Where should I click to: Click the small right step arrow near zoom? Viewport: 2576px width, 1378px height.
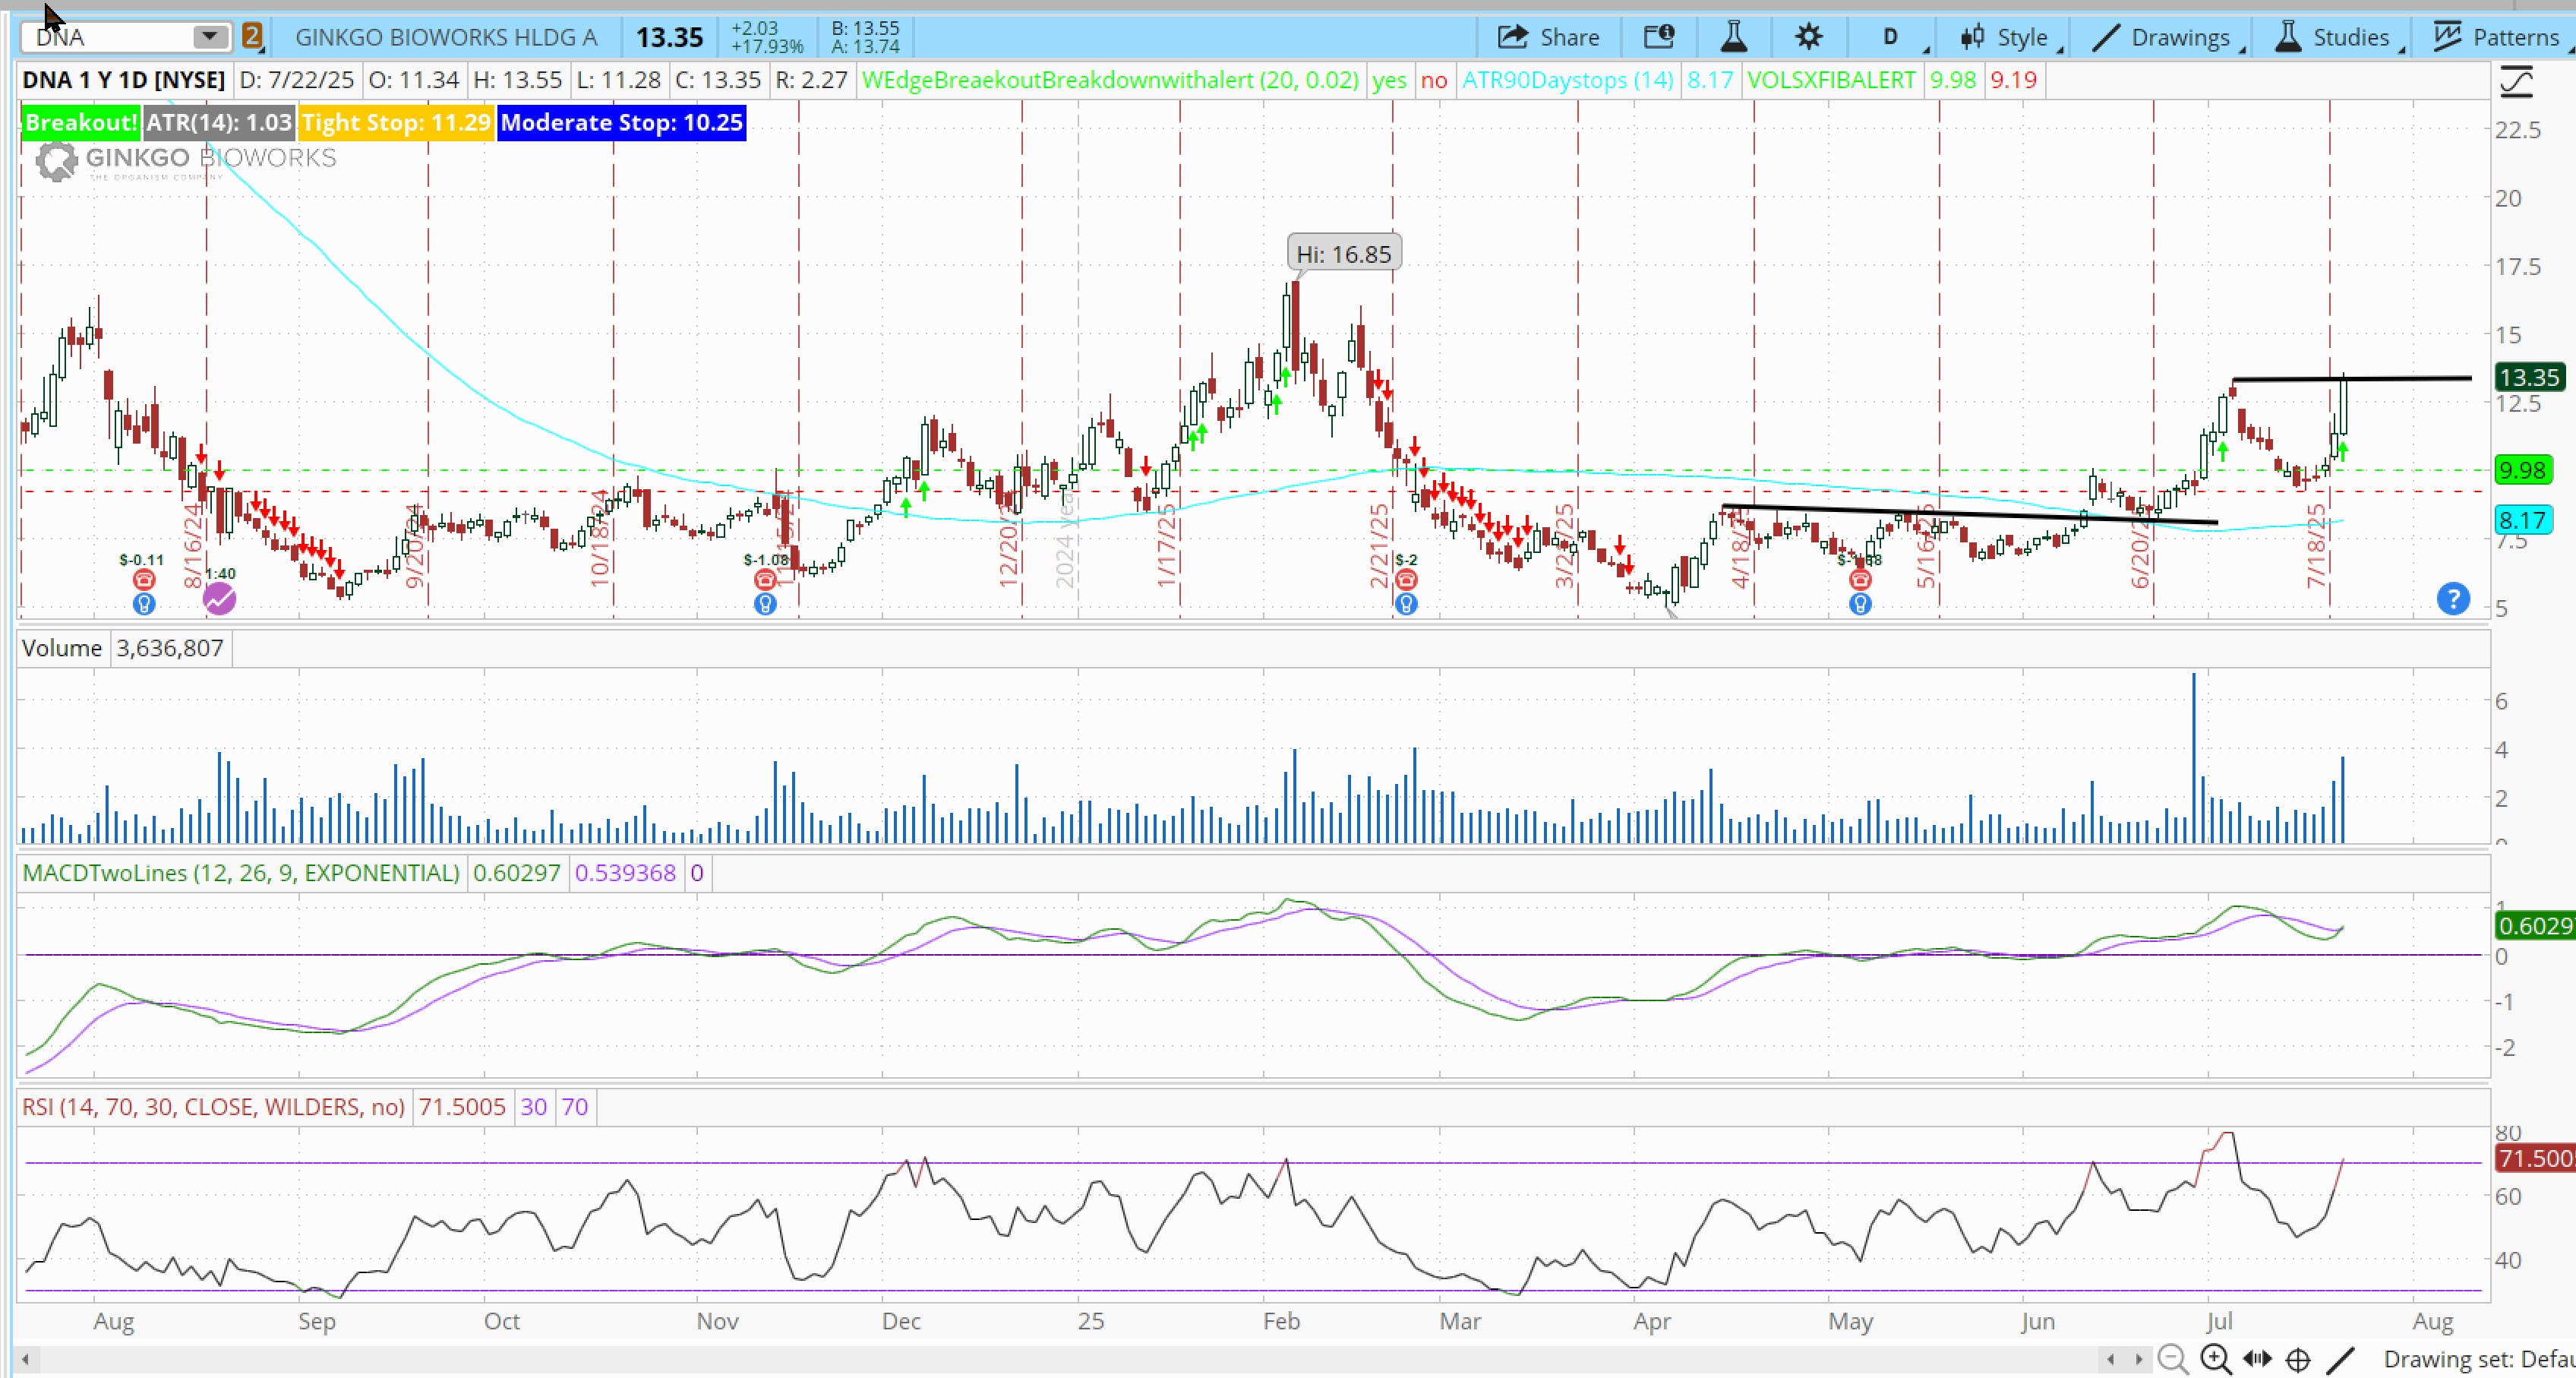pyautogui.click(x=2139, y=1359)
